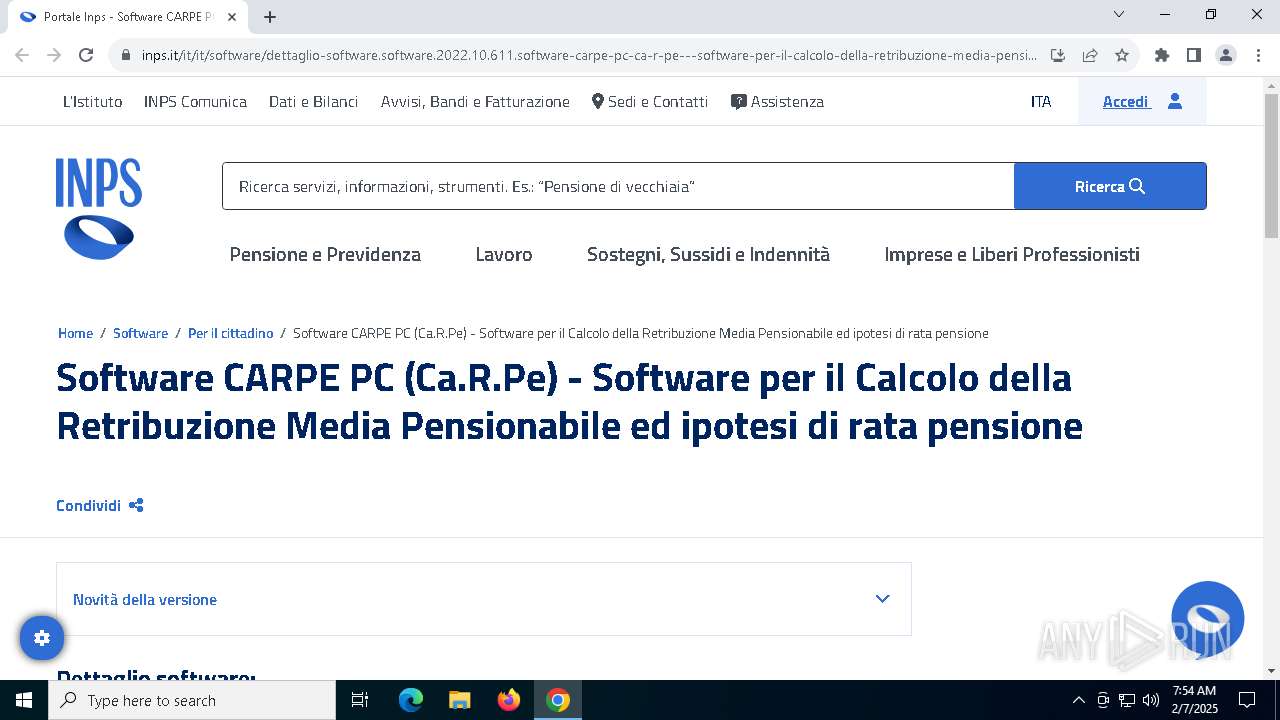Click the user icon next to Accedi

click(x=1175, y=101)
